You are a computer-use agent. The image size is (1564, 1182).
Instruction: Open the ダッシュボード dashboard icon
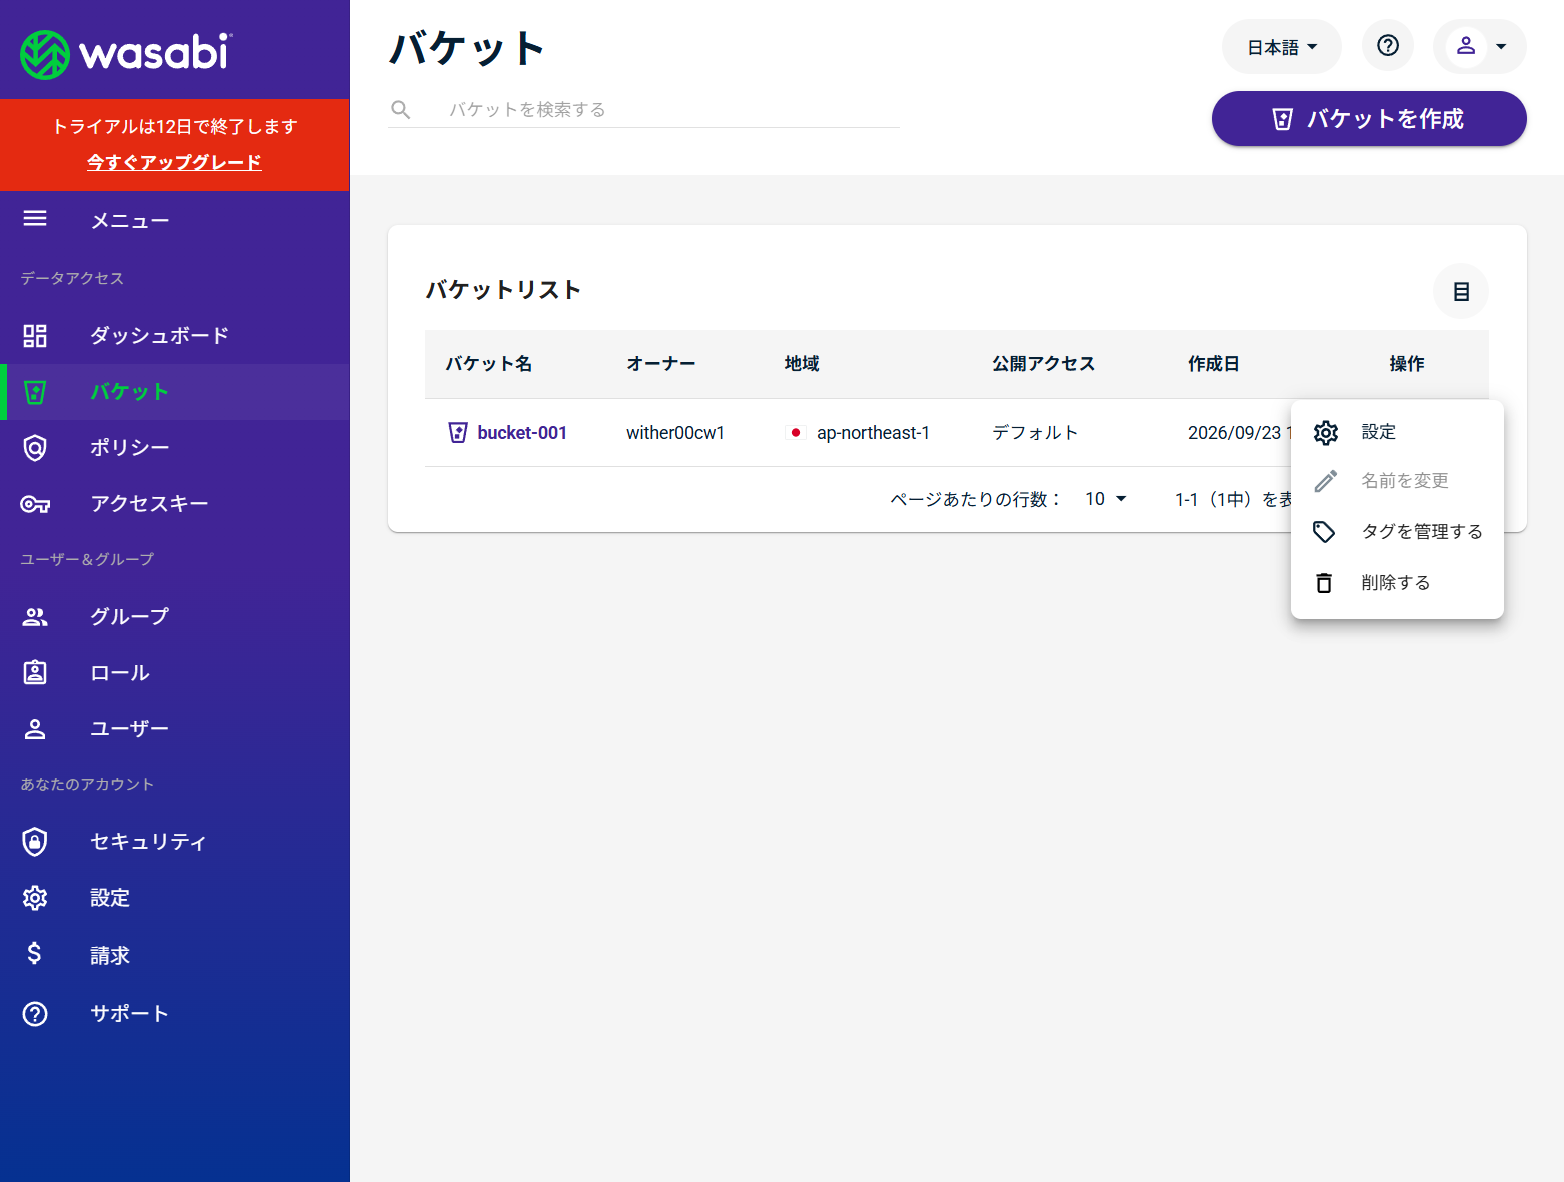coord(35,336)
